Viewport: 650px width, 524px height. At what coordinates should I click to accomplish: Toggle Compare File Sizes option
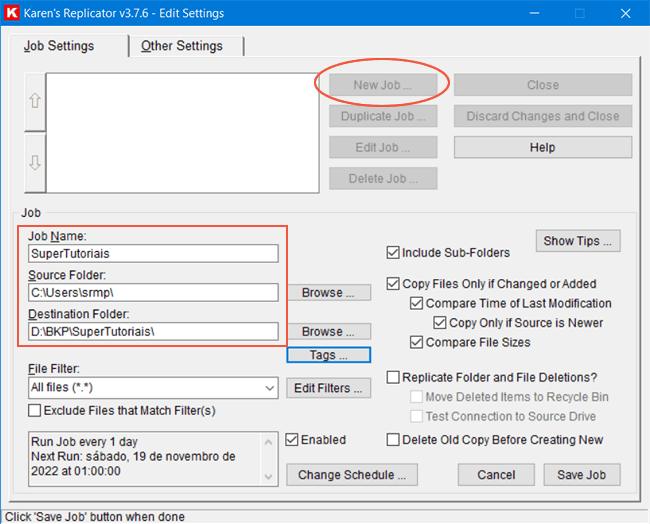(x=418, y=343)
